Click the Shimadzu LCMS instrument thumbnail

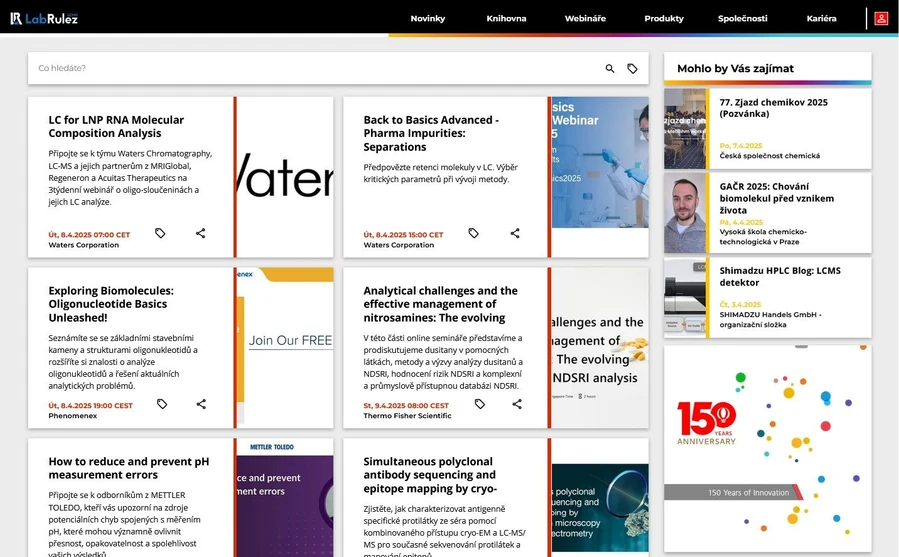[x=685, y=297]
